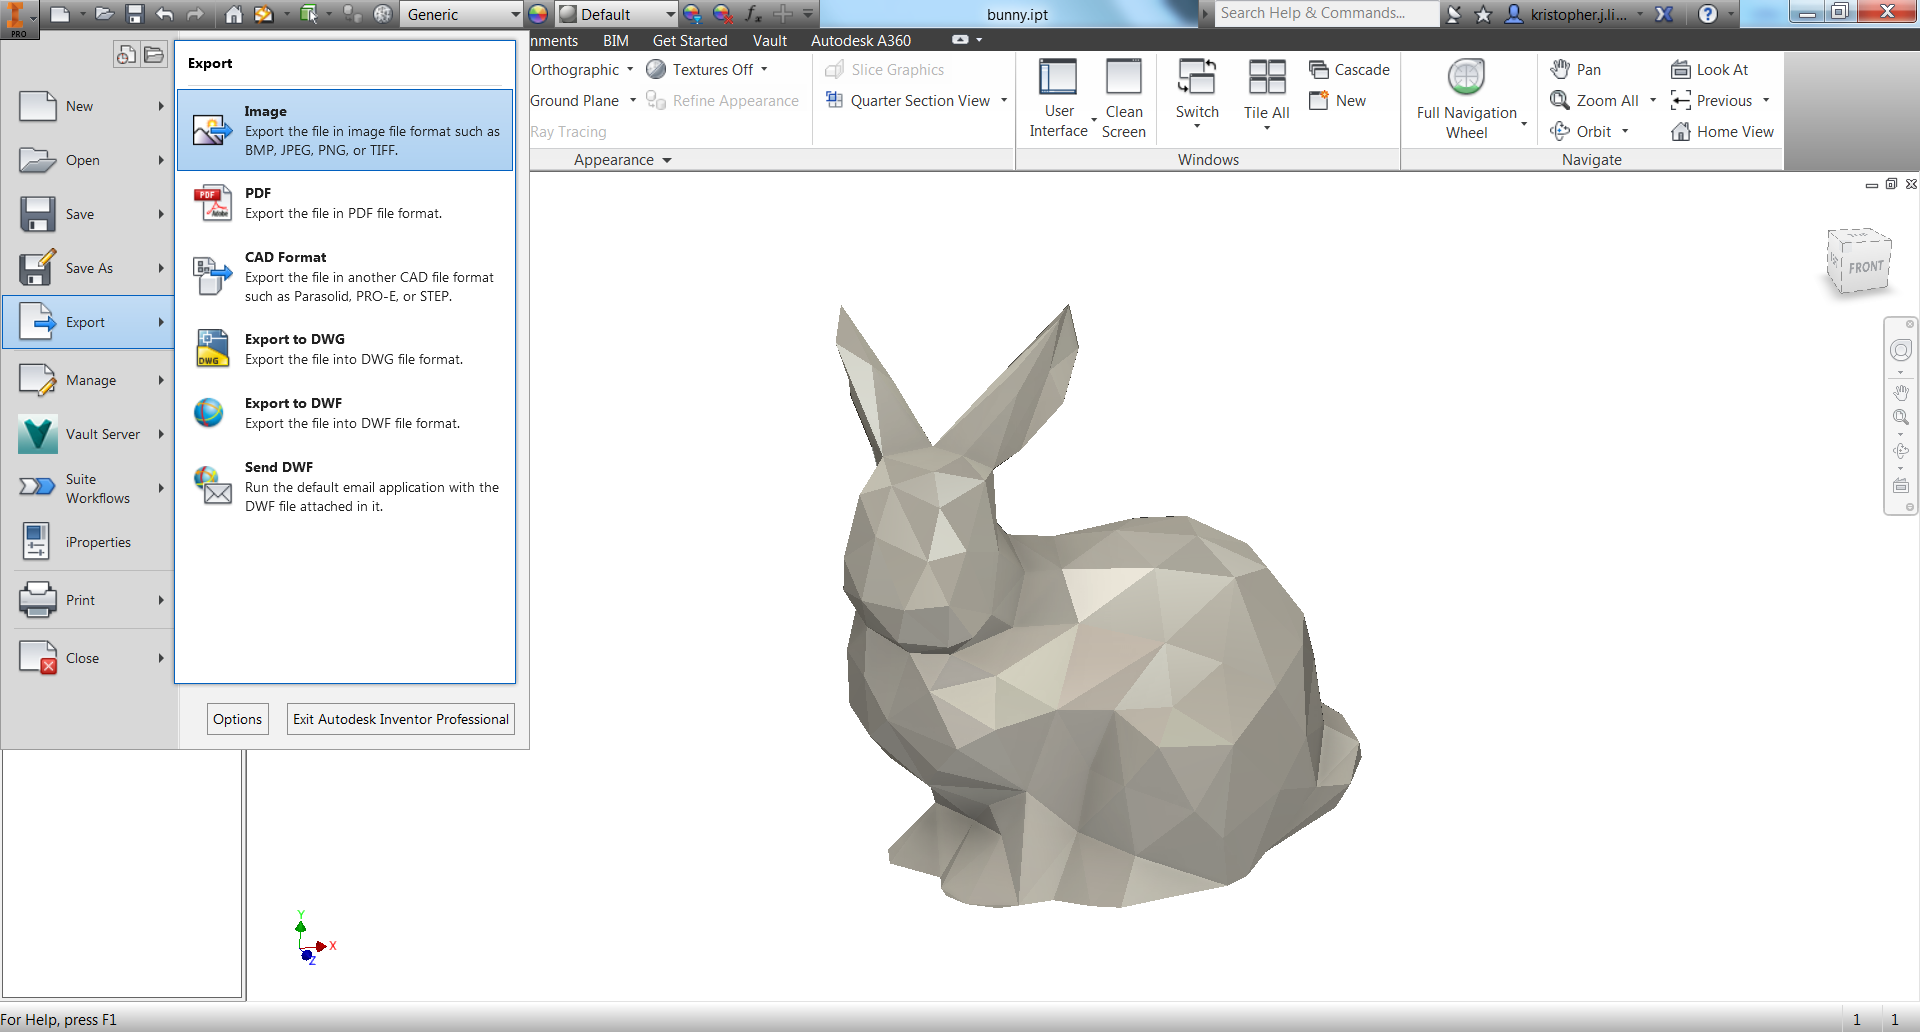Click the Options button
Image resolution: width=1920 pixels, height=1032 pixels.
coord(237,718)
